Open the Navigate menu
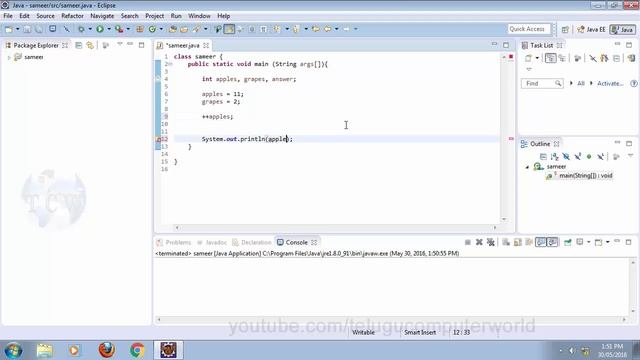This screenshot has width=640, height=360. point(102,16)
